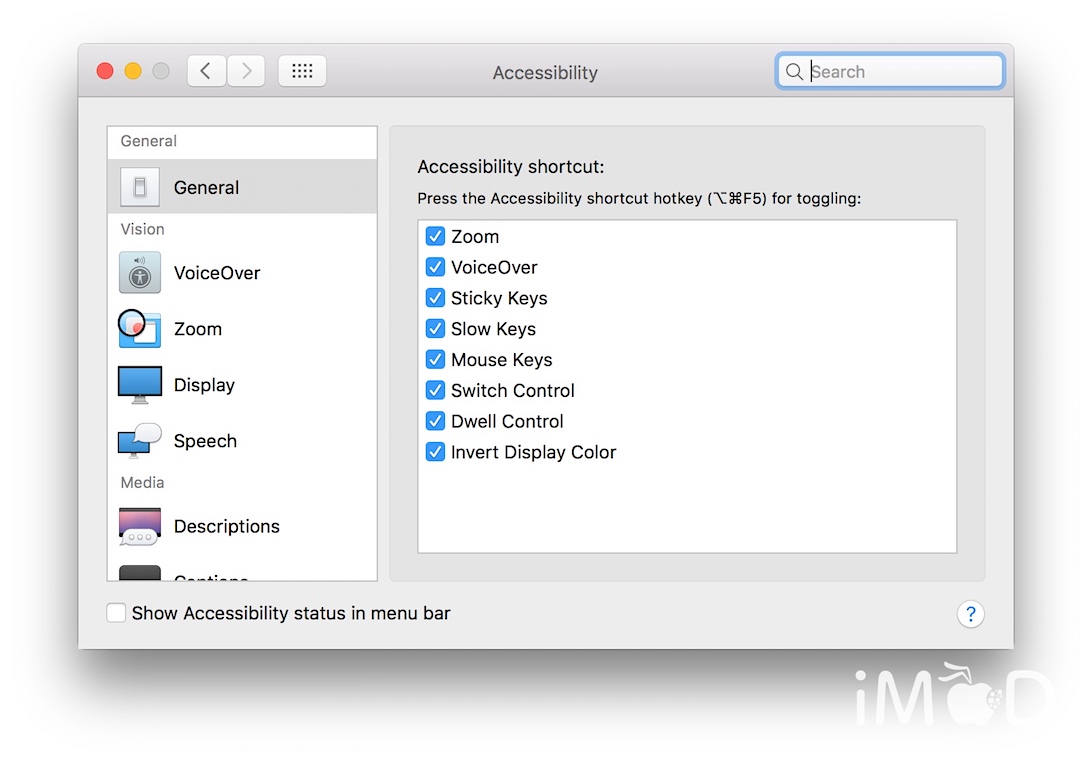Uncheck the Sticky Keys shortcut option
This screenshot has height=761, width=1092.
[x=435, y=298]
